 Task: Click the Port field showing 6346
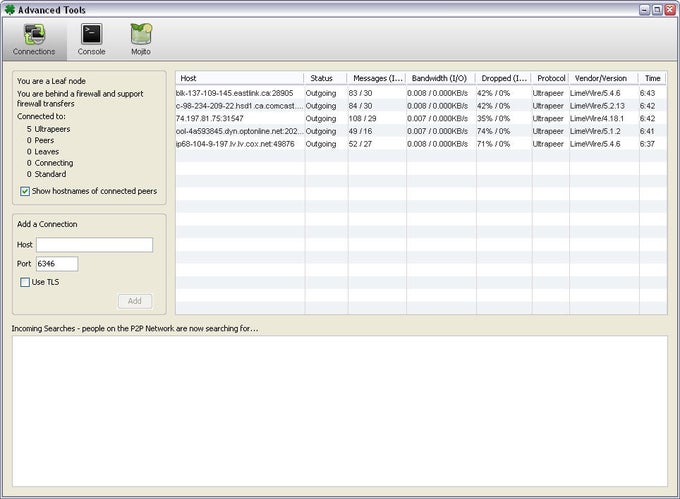pos(57,264)
